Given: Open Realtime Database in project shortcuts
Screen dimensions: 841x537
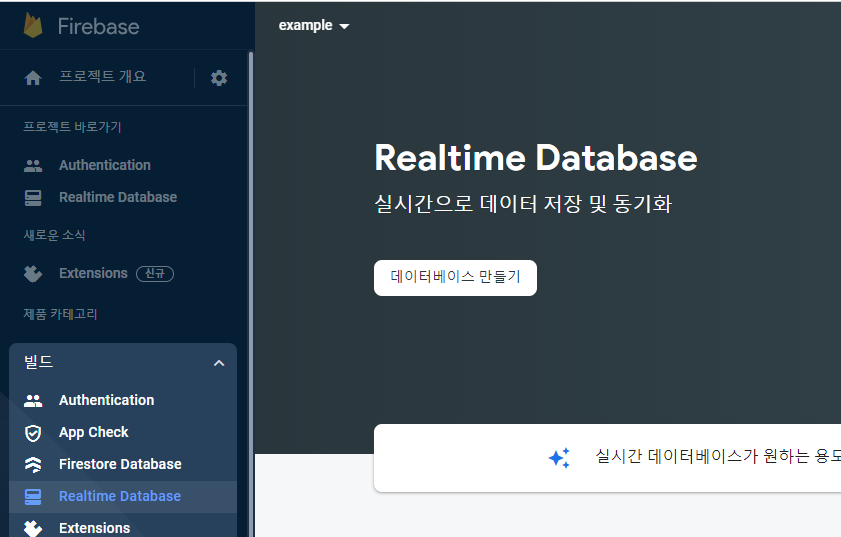Looking at the screenshot, I should (118, 197).
